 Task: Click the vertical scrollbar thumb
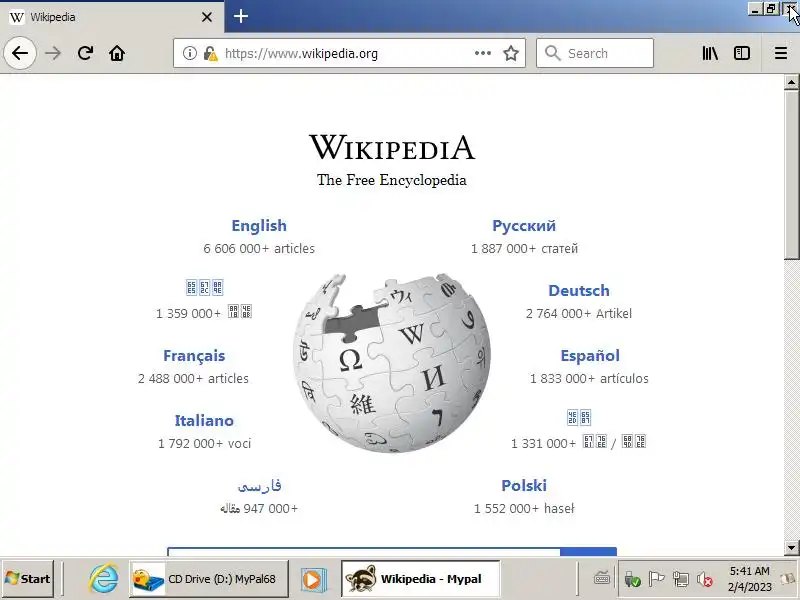coord(791,175)
